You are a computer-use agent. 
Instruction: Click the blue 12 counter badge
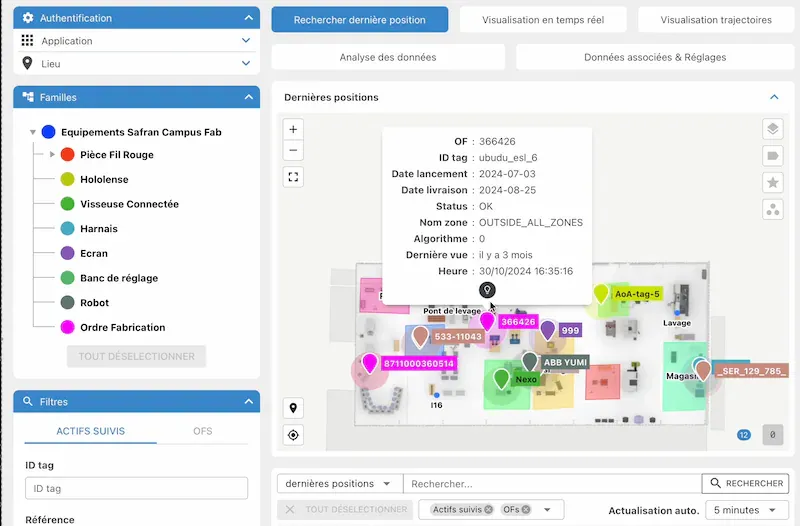[x=744, y=435]
